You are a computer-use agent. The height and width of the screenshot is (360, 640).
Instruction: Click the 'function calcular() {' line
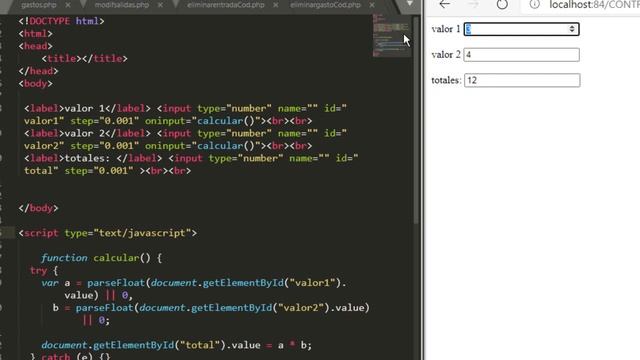(x=101, y=258)
